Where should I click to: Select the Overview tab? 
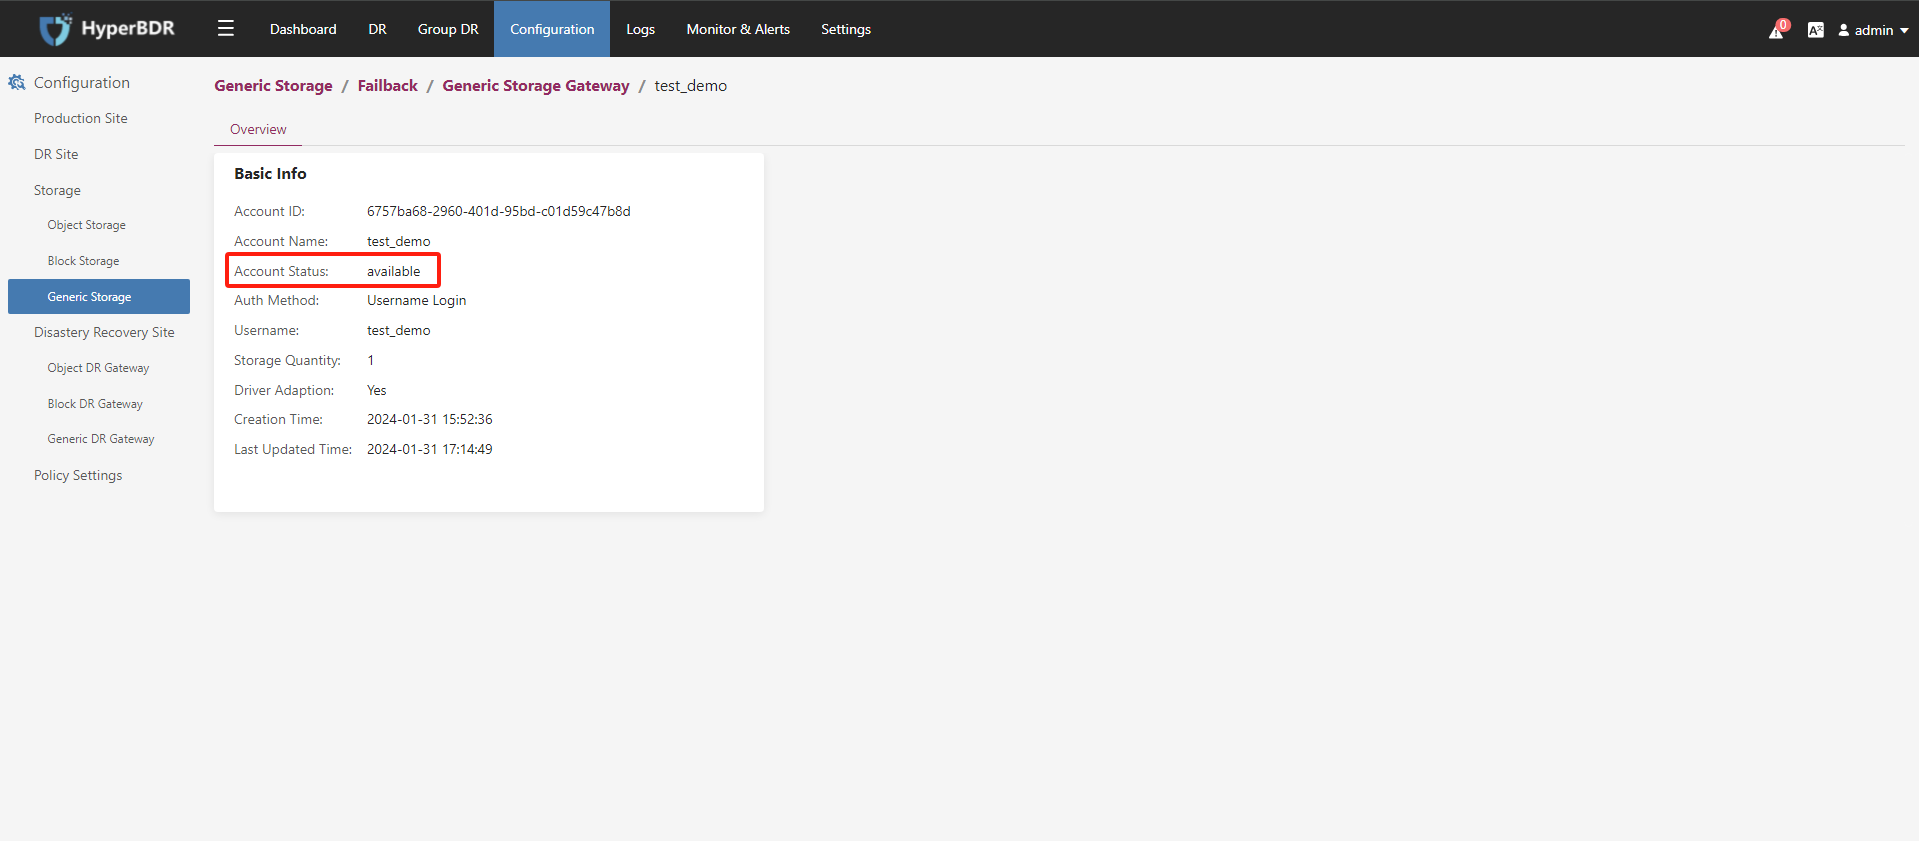click(x=258, y=129)
